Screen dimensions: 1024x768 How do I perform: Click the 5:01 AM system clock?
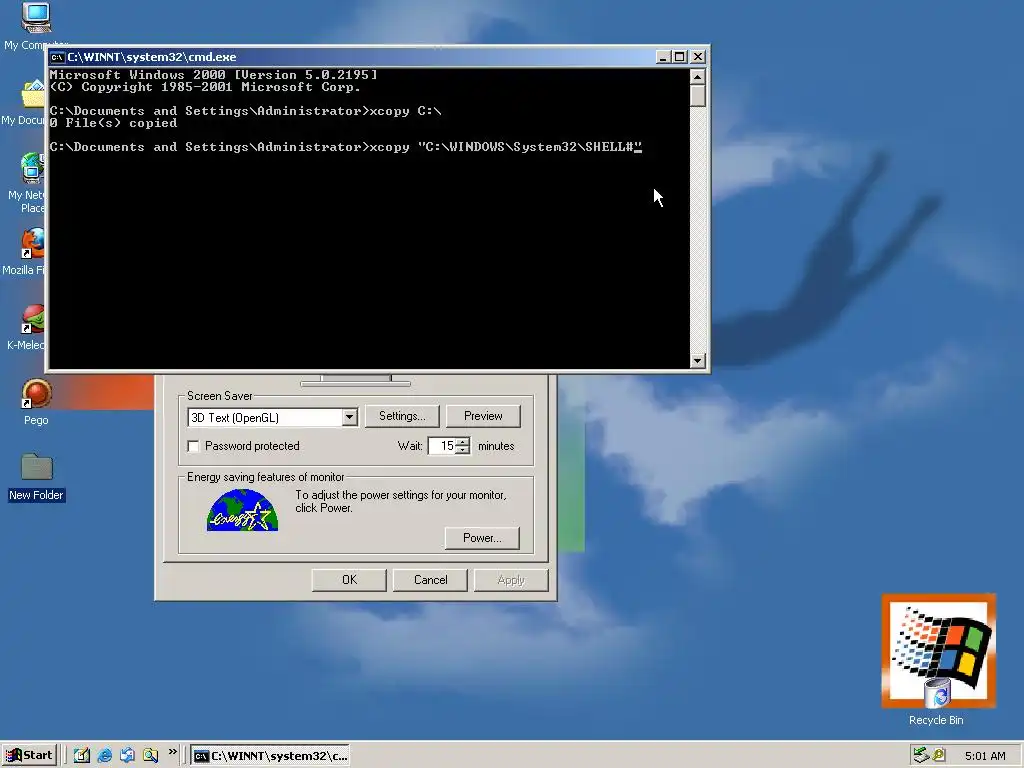coord(985,756)
